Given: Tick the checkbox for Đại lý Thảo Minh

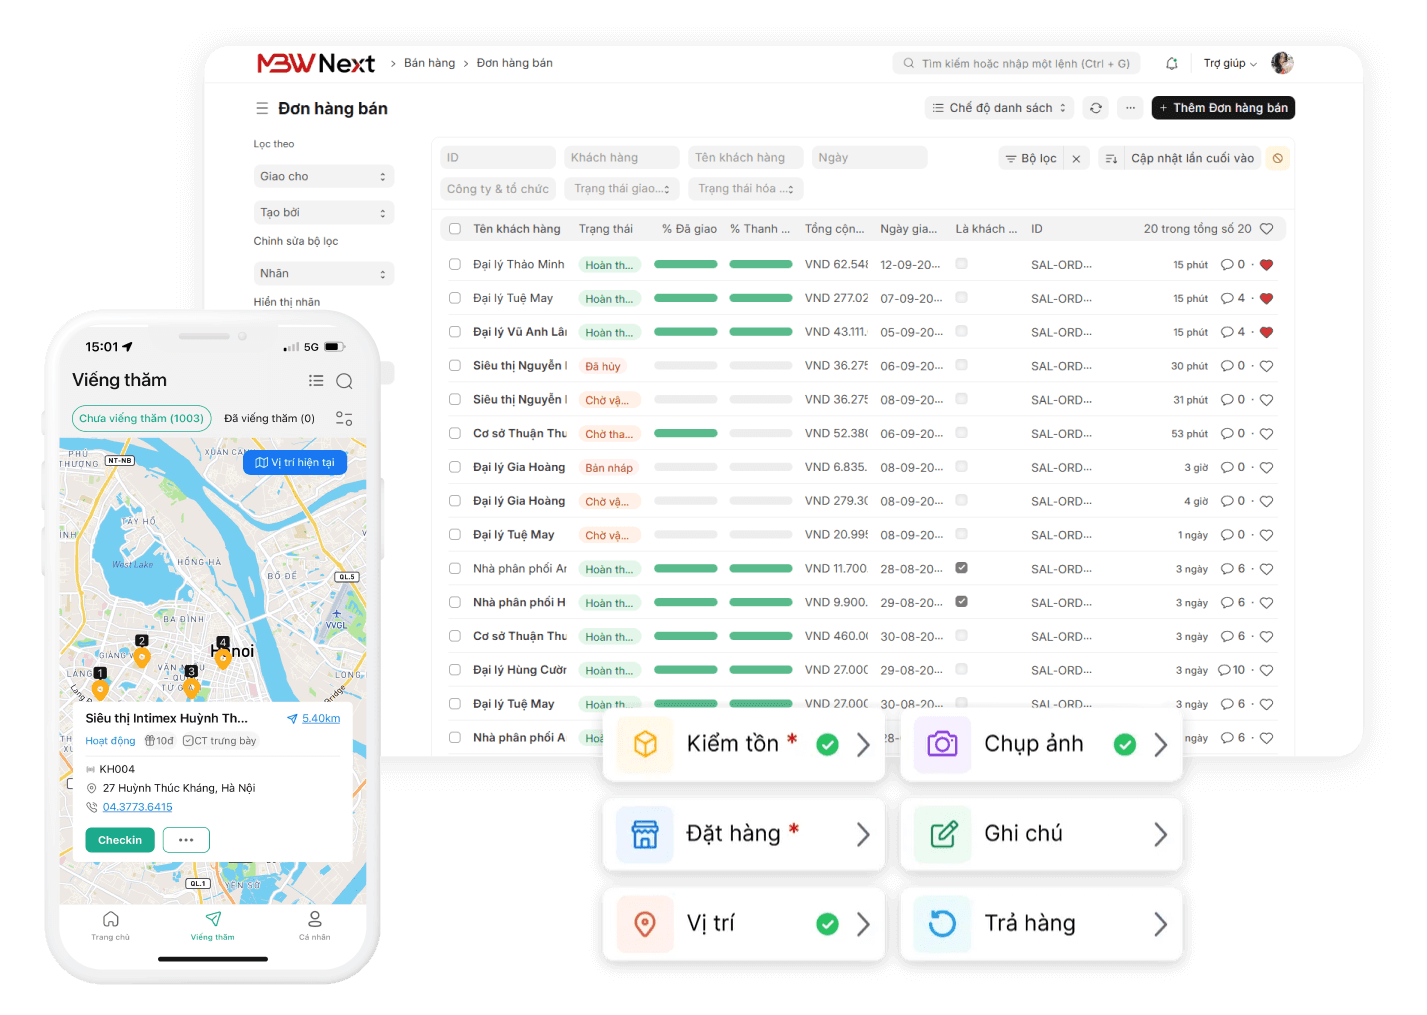Looking at the screenshot, I should 455,265.
